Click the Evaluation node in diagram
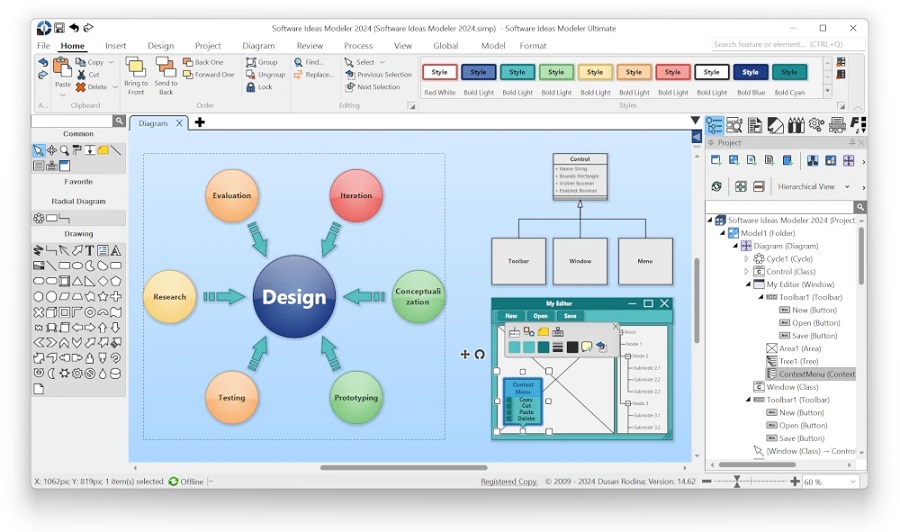Screen dimensions: 900x532 click(x=232, y=195)
